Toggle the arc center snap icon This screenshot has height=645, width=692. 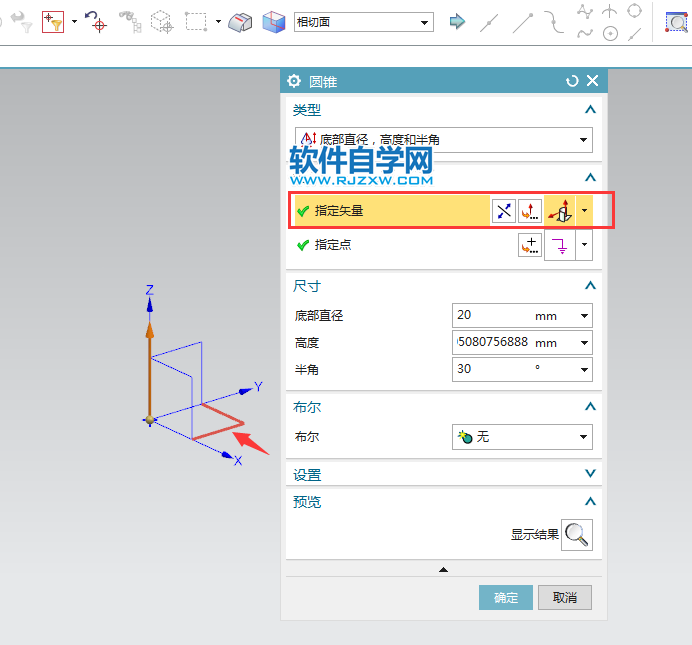(610, 34)
